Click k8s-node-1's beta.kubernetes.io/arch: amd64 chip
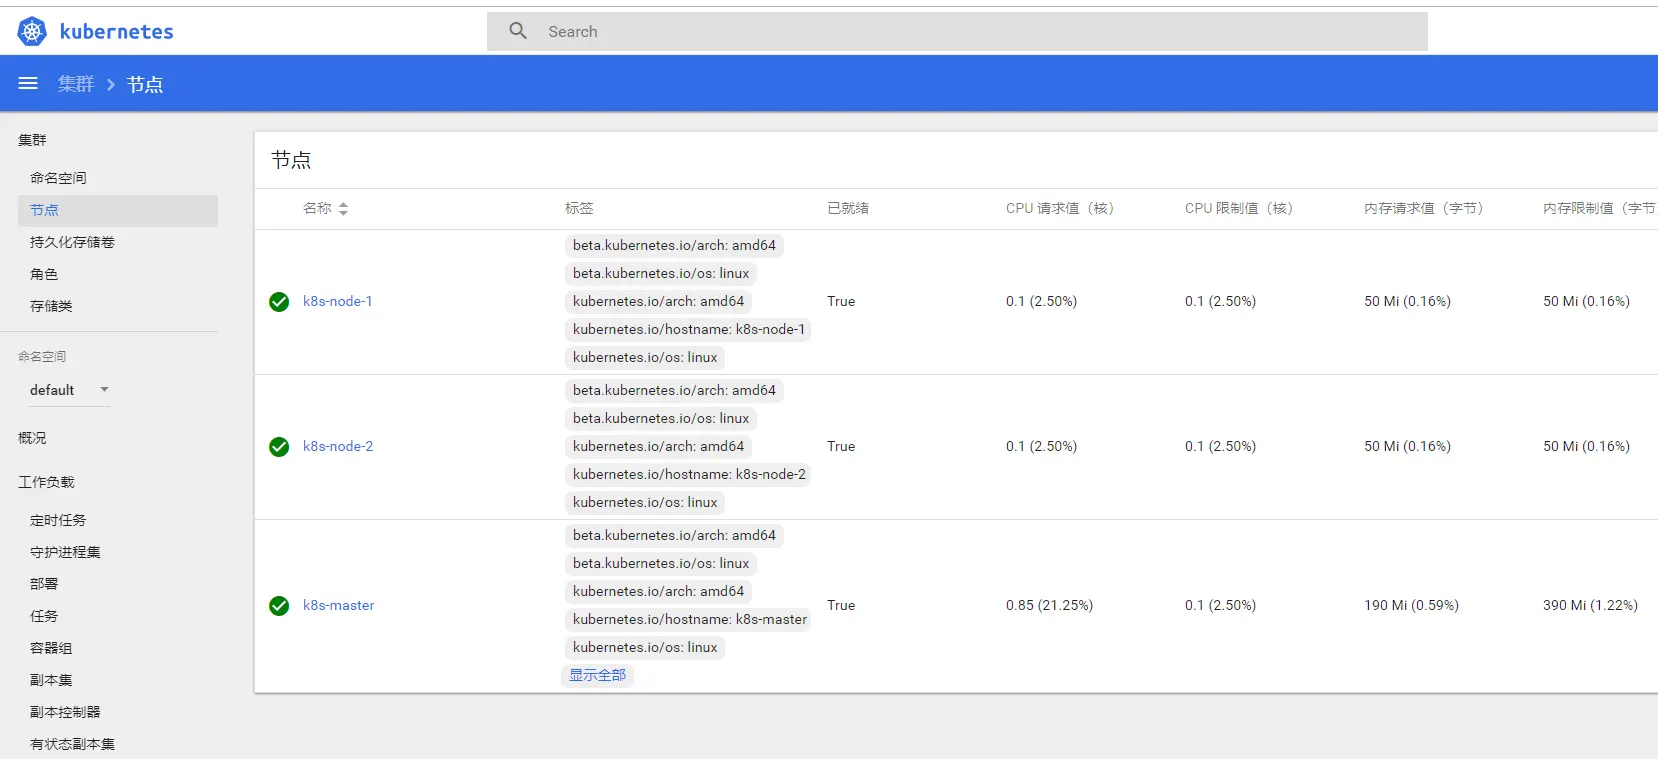 (674, 245)
